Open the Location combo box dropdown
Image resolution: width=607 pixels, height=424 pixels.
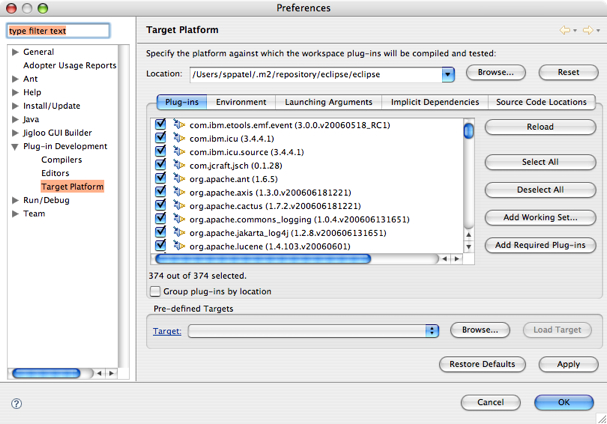click(448, 74)
